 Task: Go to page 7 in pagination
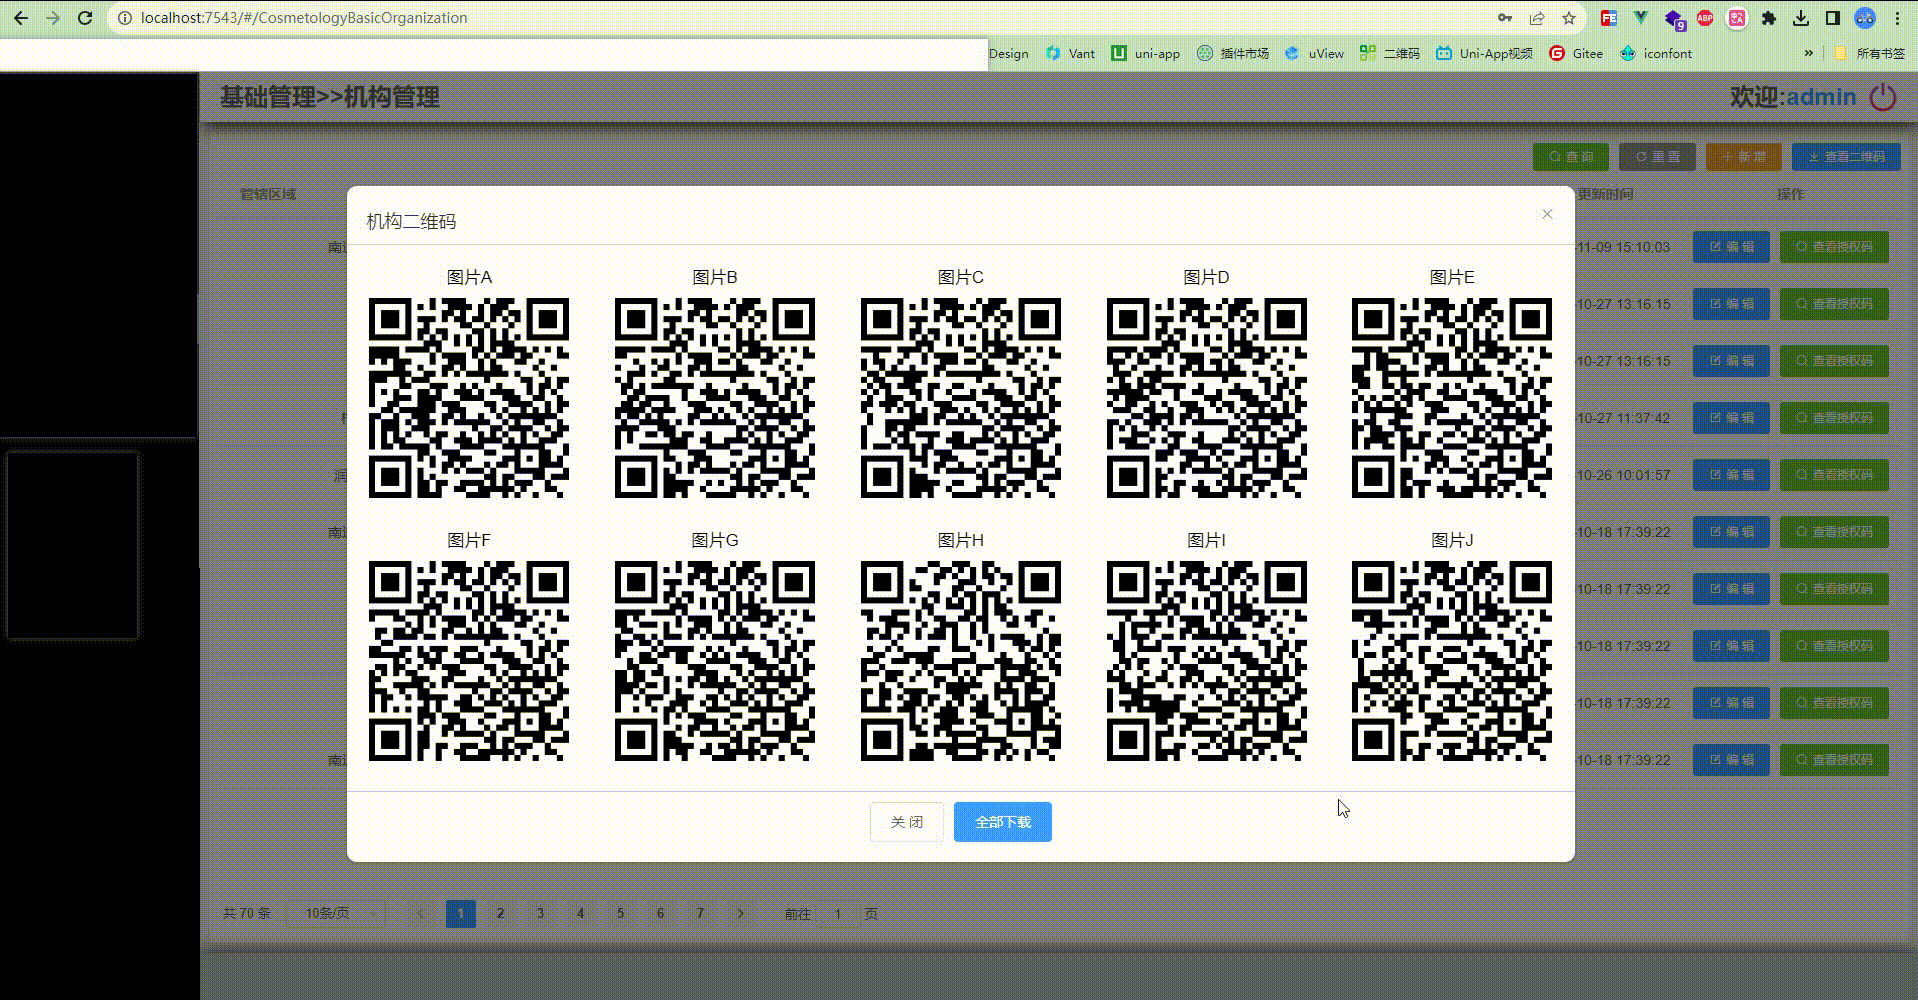pyautogui.click(x=700, y=913)
